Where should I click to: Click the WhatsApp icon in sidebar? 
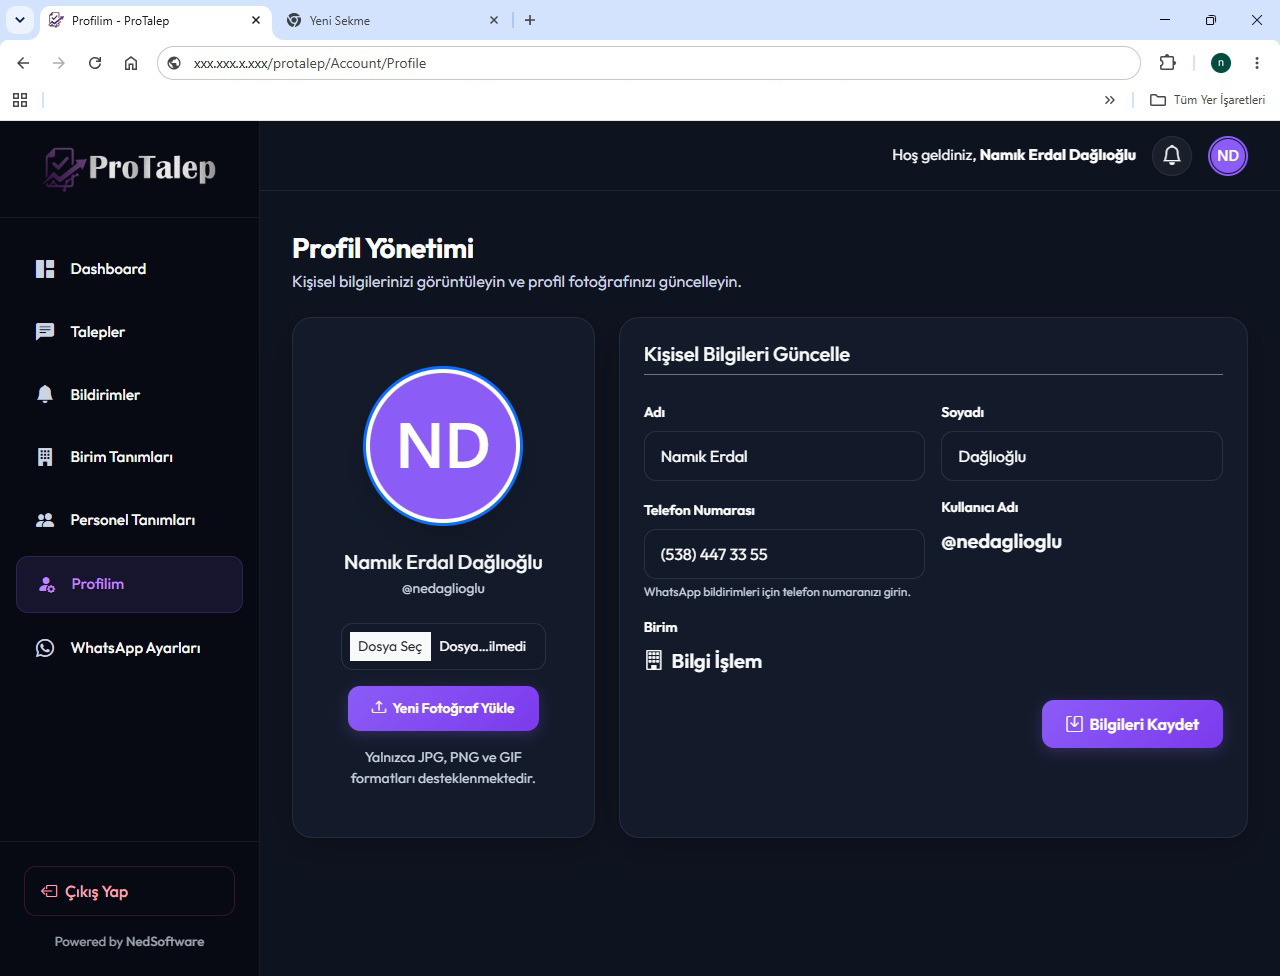(x=45, y=648)
